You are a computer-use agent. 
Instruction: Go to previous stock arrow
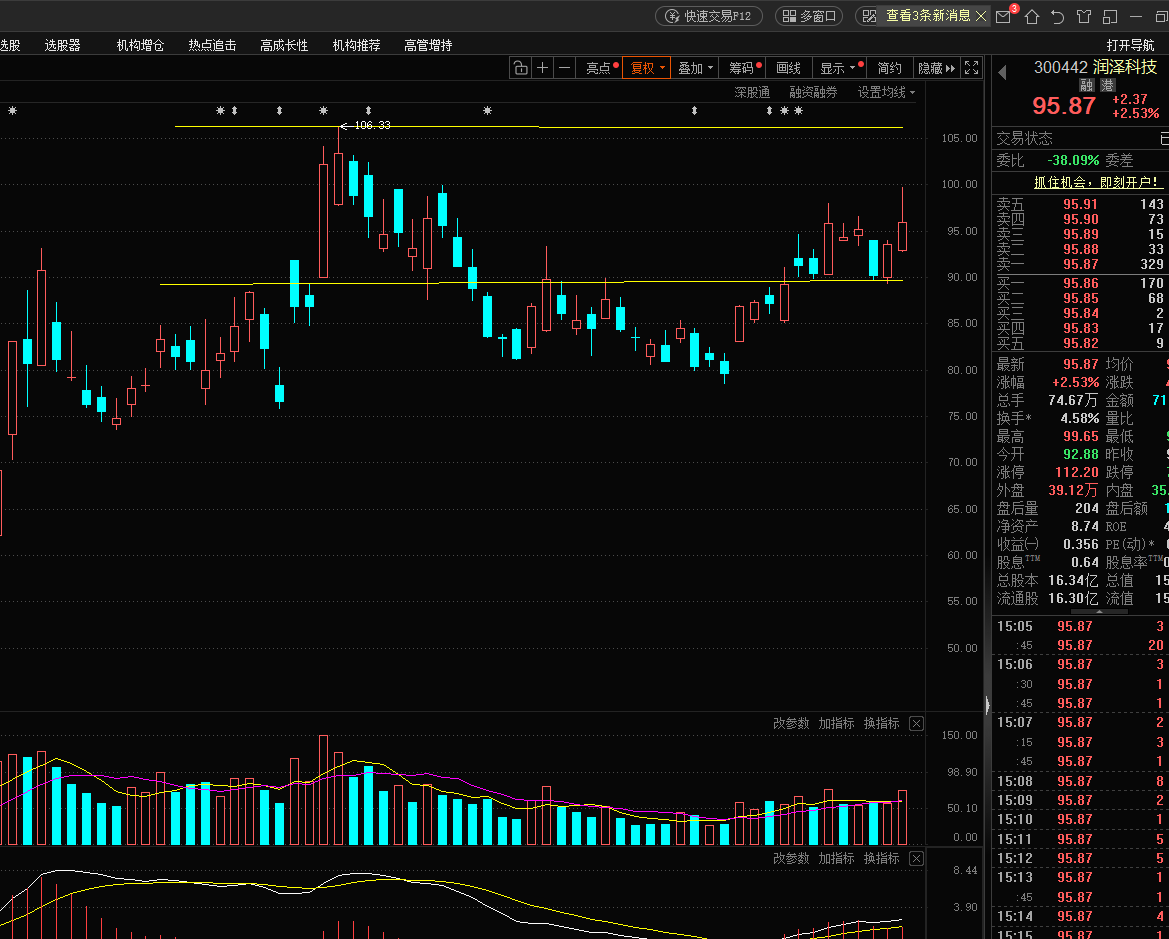pos(1003,72)
